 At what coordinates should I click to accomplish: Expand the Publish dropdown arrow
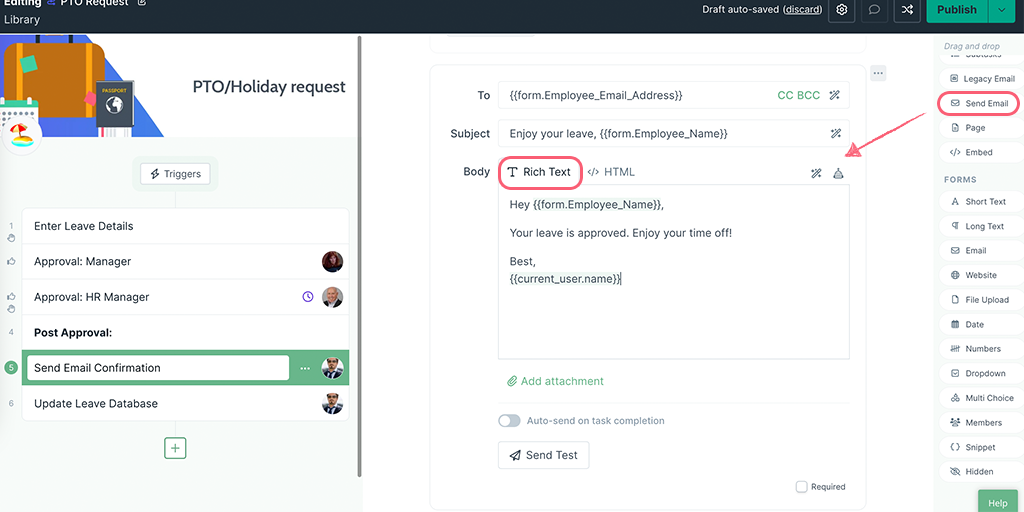click(x=1002, y=10)
